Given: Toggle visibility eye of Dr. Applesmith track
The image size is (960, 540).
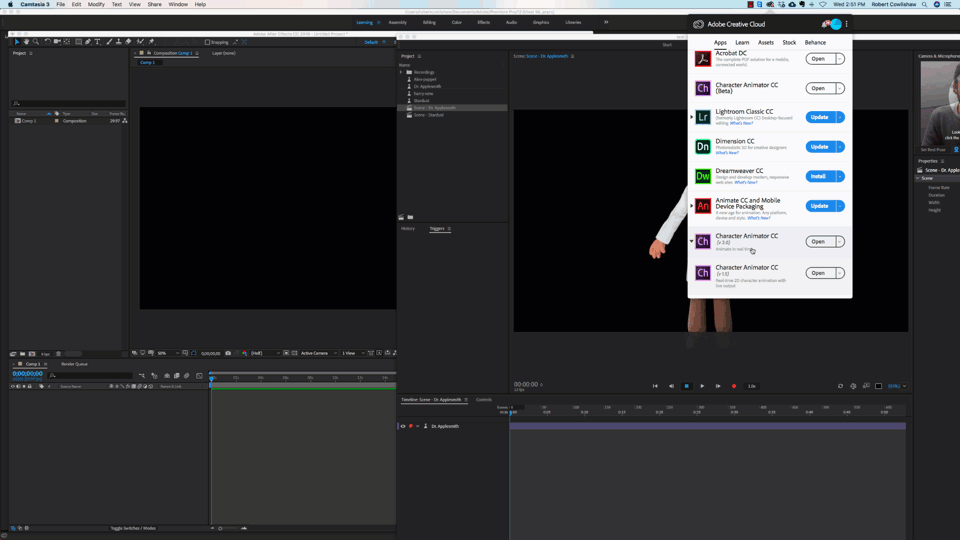Looking at the screenshot, I should pyautogui.click(x=403, y=426).
